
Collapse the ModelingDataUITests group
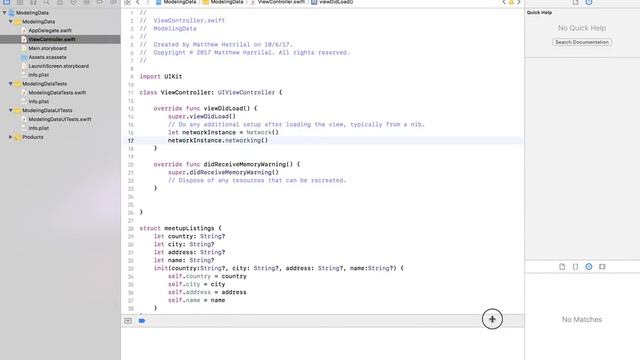coord(11,110)
